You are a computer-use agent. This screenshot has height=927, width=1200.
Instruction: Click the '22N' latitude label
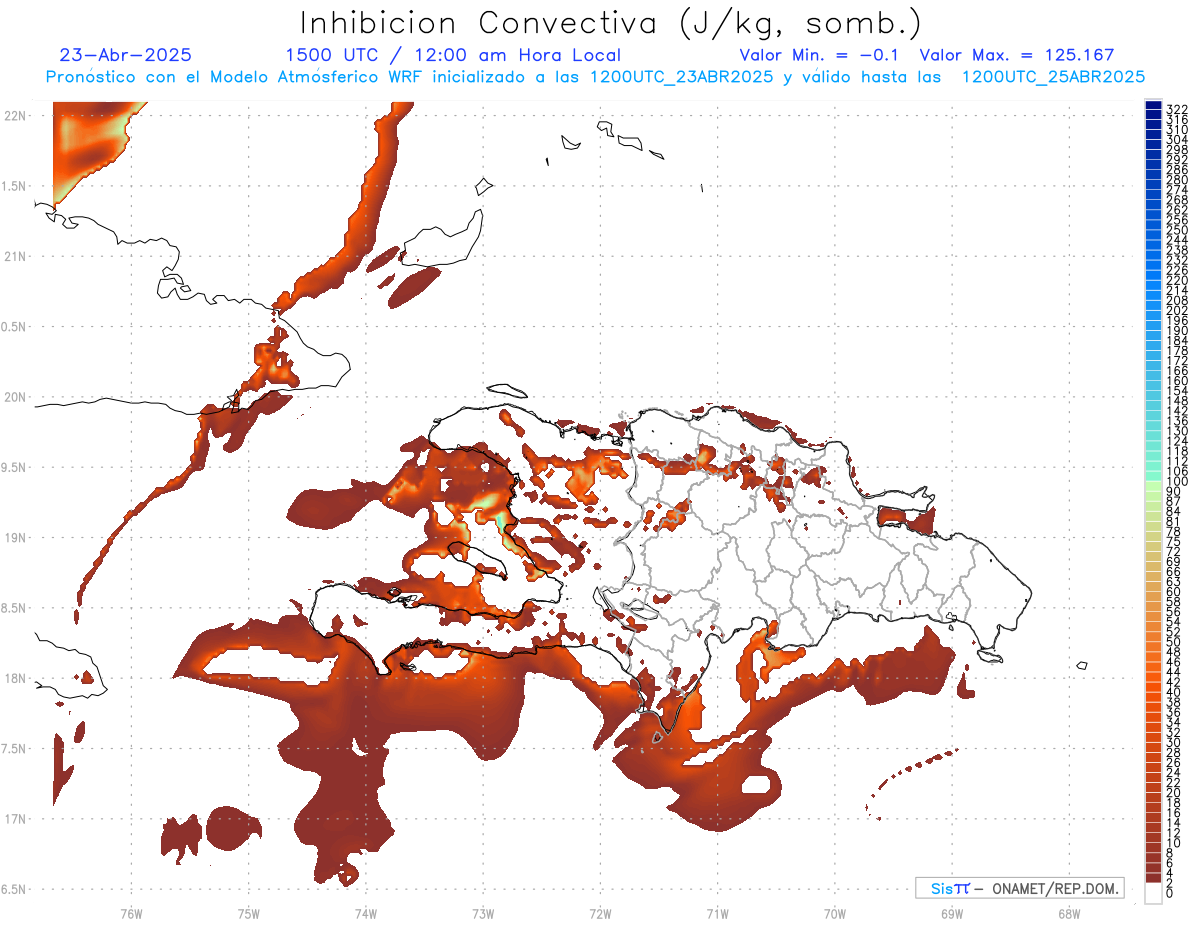15,116
